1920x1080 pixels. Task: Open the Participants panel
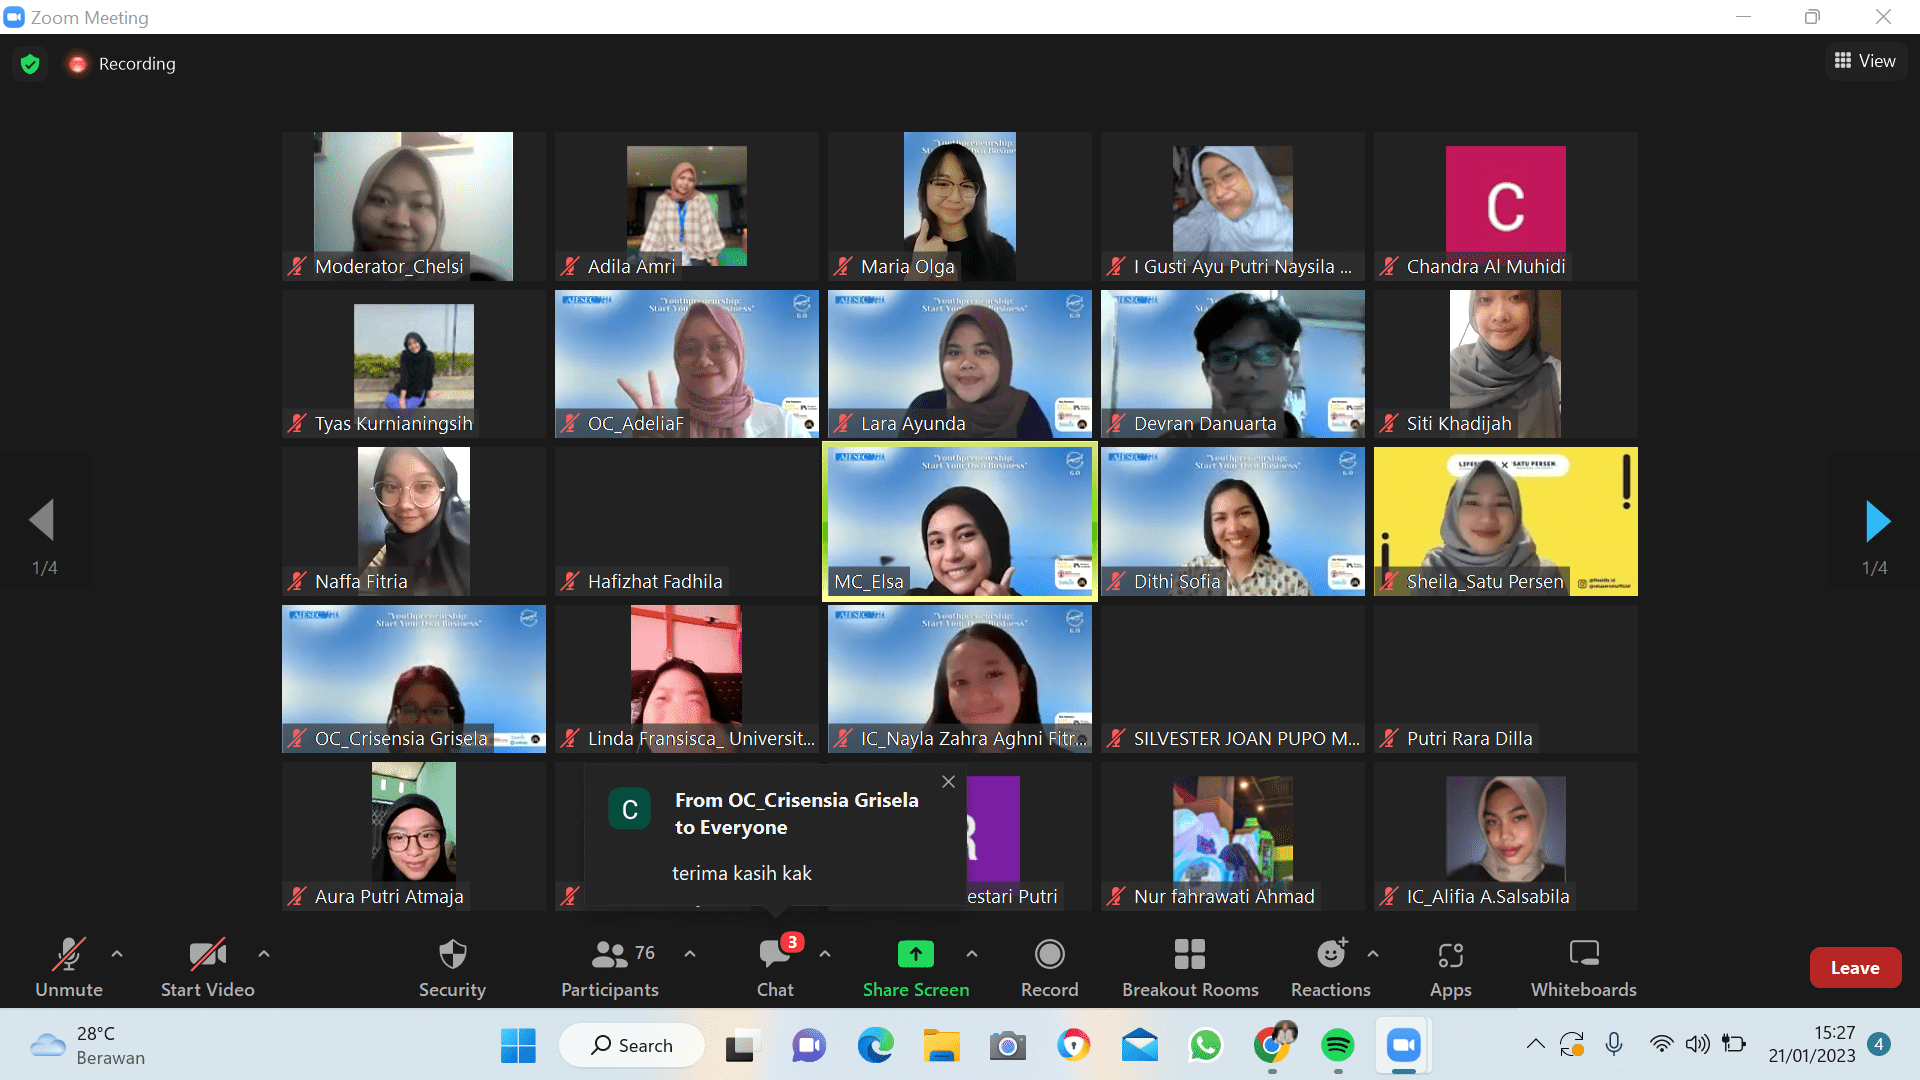click(x=609, y=966)
